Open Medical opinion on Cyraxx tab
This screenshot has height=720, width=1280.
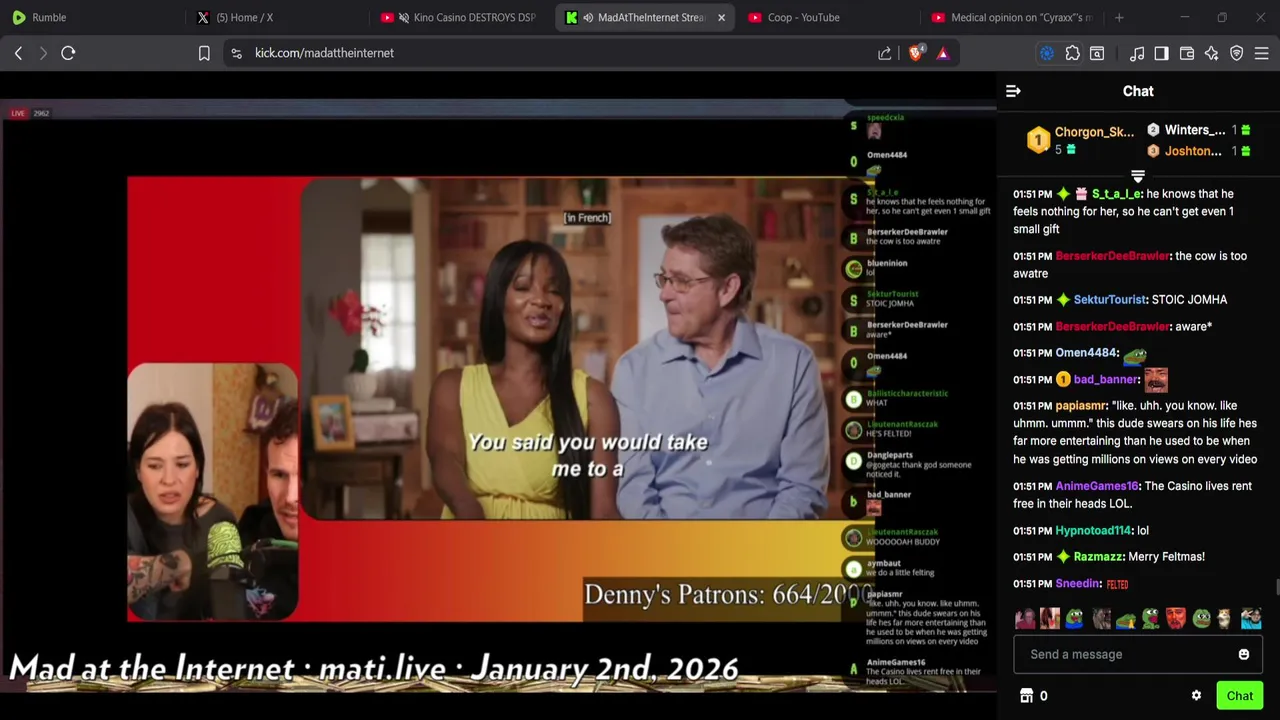coord(1010,17)
